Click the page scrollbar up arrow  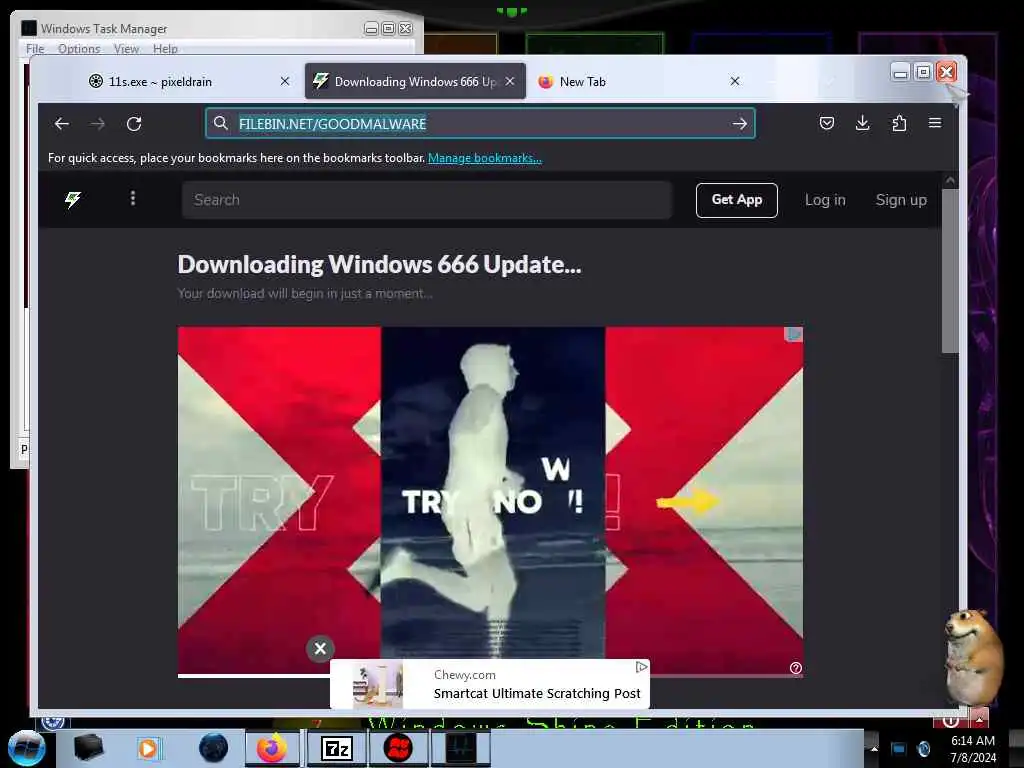point(950,180)
